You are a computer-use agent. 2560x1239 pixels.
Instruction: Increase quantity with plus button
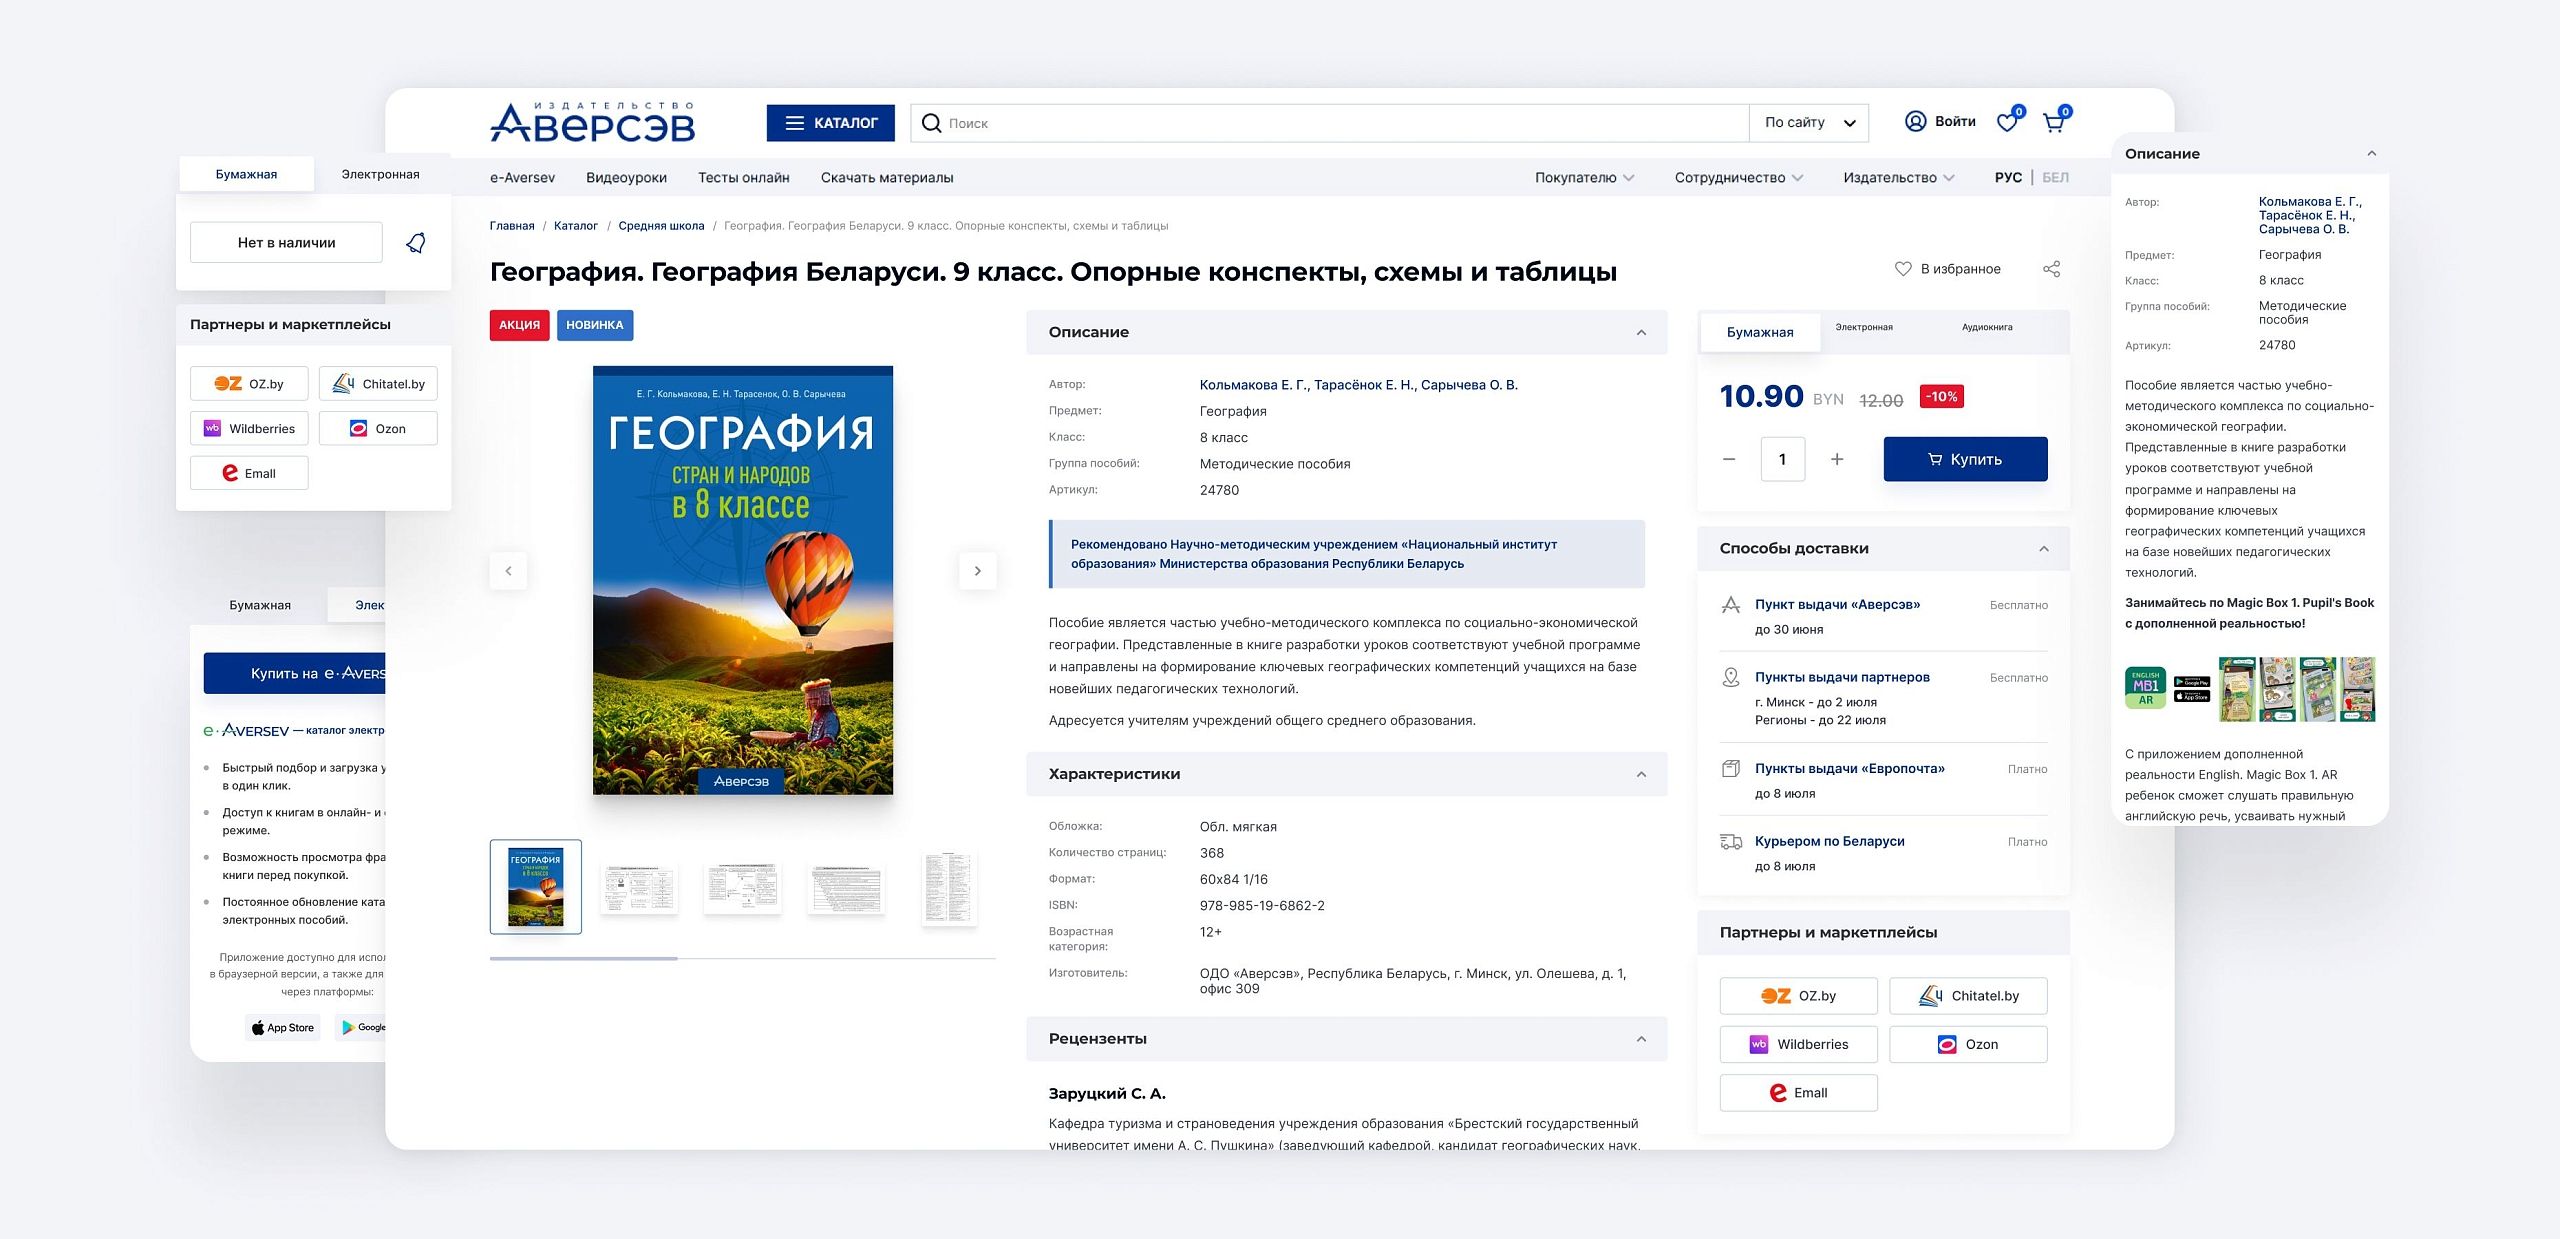pyautogui.click(x=1837, y=459)
